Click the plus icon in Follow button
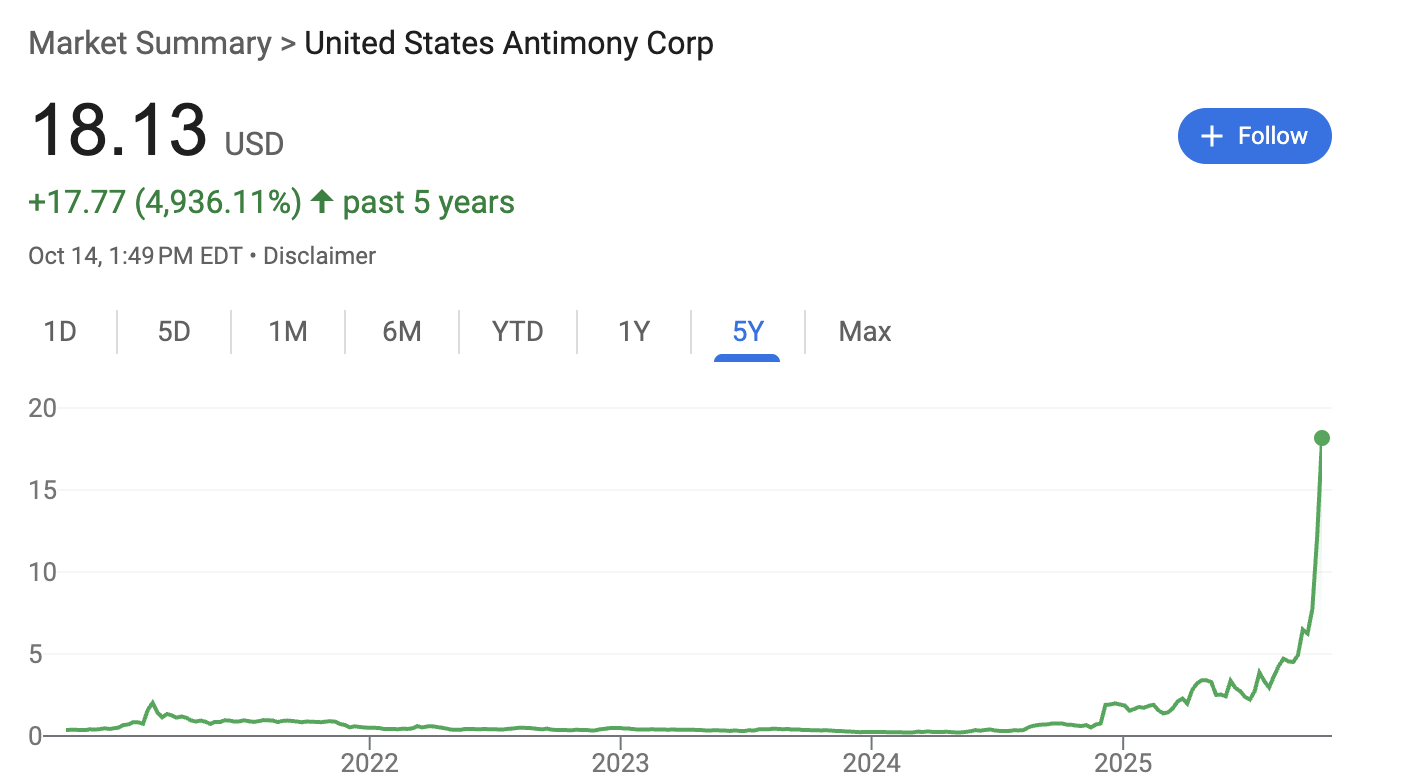Screen dimensions: 1410x774 (1211, 136)
